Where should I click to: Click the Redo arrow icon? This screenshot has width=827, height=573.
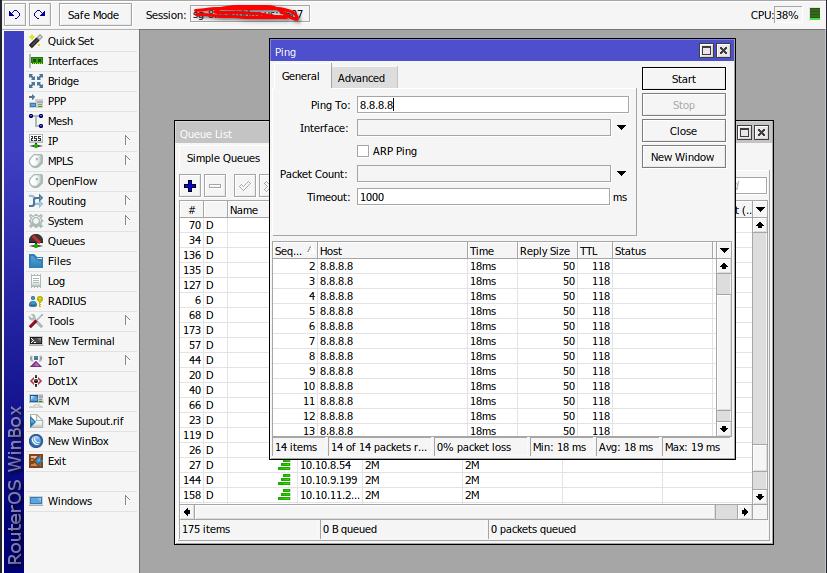(x=40, y=14)
